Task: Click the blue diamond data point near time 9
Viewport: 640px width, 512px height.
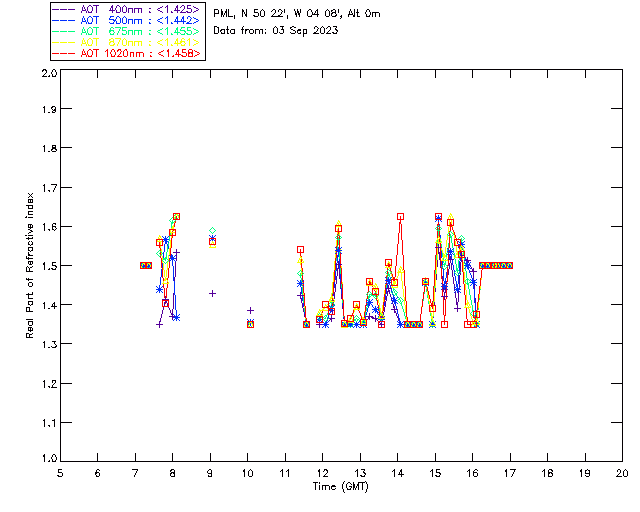Action: [212, 231]
